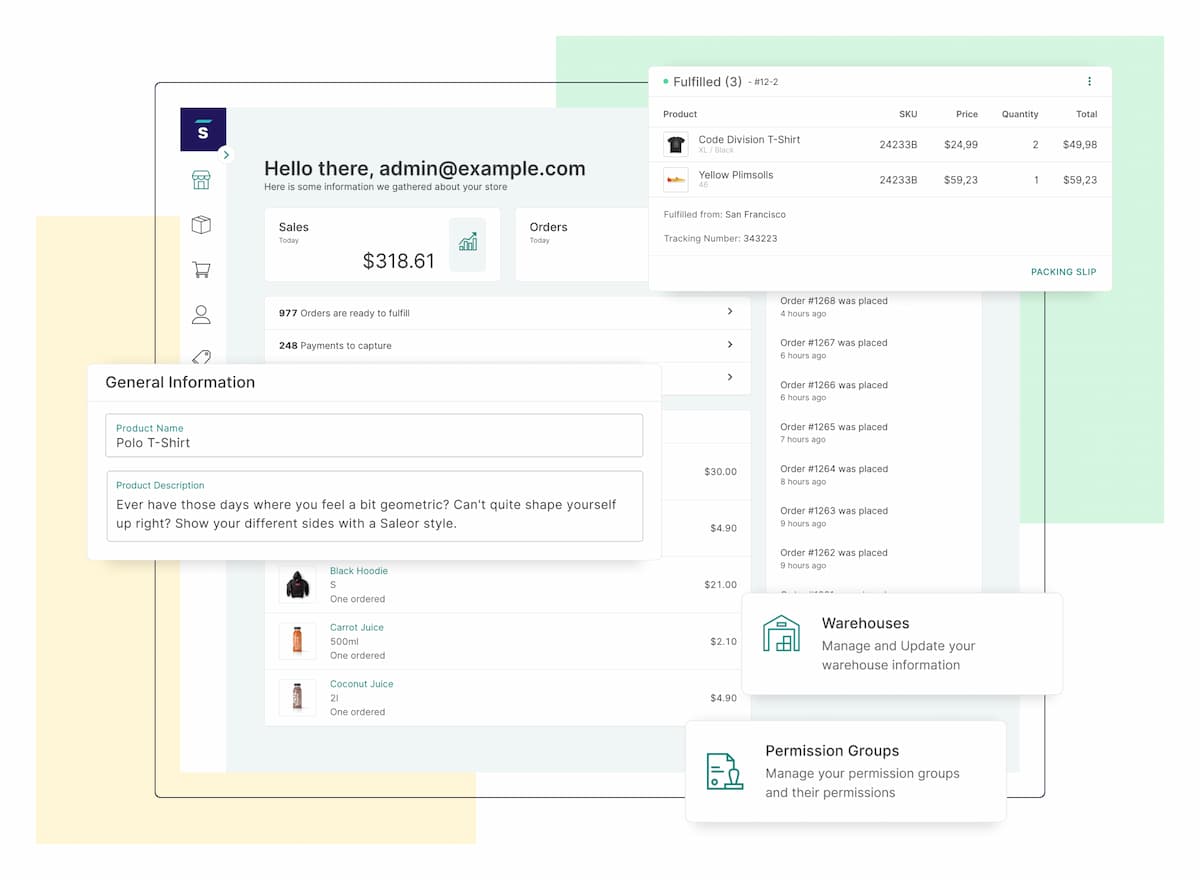
Task: Click the Code Division T-Shirt thumbnail
Action: [676, 144]
